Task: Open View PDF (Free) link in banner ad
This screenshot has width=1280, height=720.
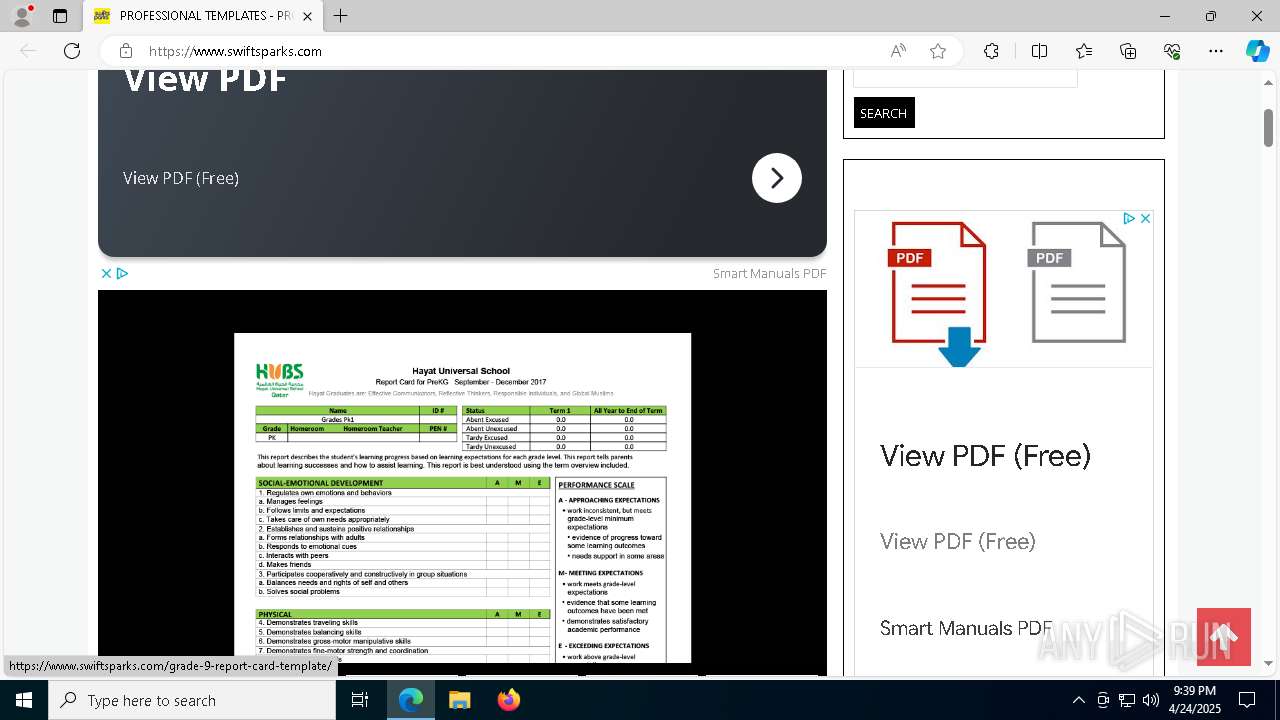Action: (x=181, y=178)
